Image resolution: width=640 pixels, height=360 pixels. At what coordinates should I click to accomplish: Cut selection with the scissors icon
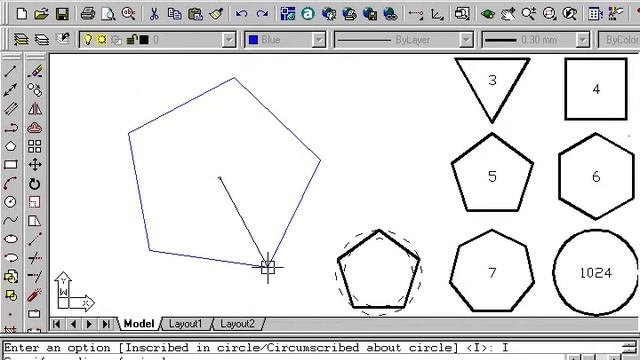click(x=154, y=14)
